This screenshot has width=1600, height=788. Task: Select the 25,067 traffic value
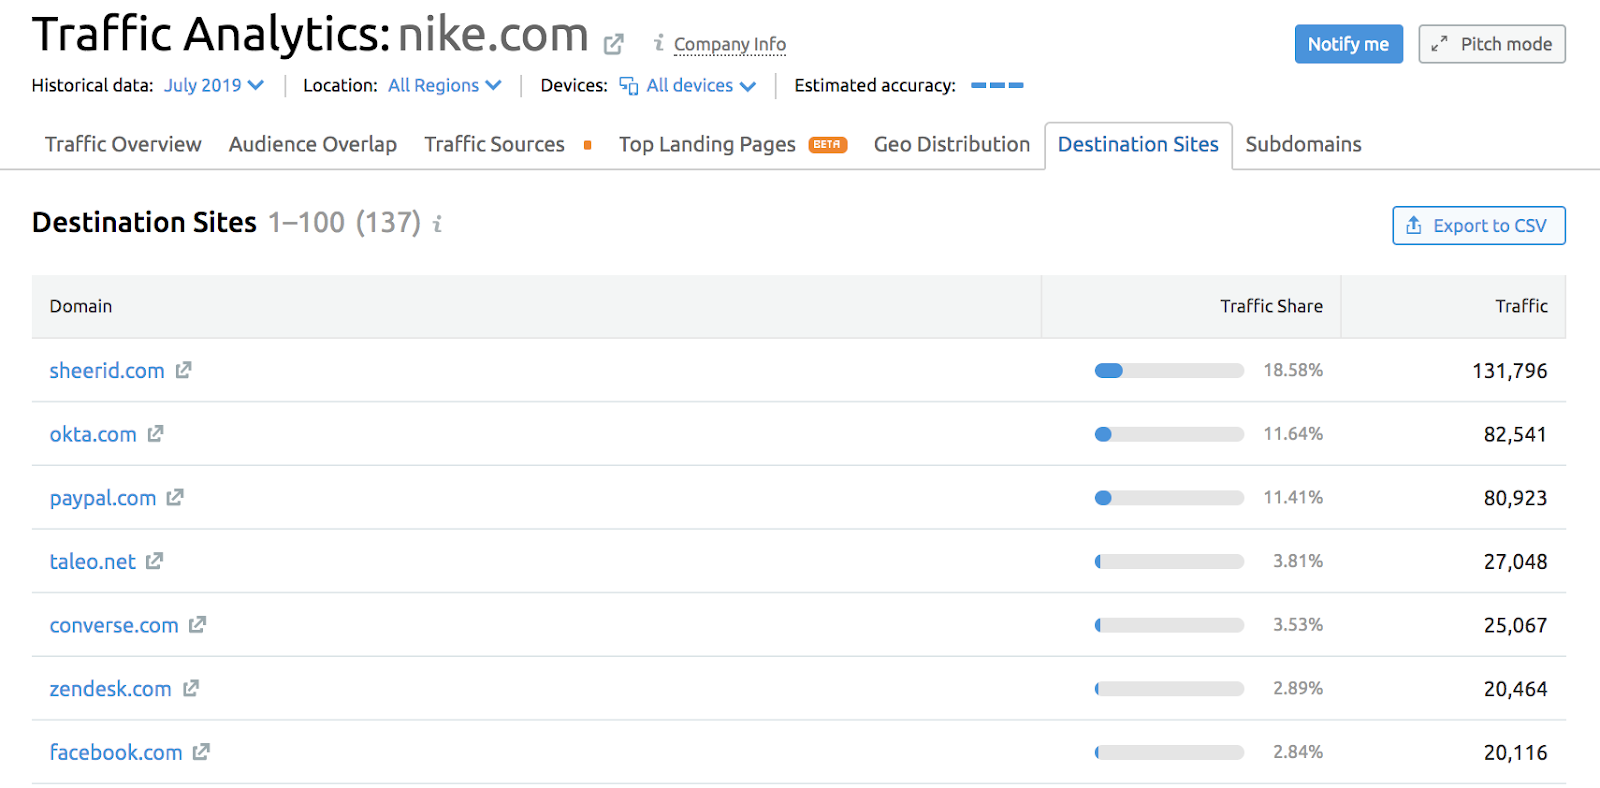pyautogui.click(x=1515, y=626)
